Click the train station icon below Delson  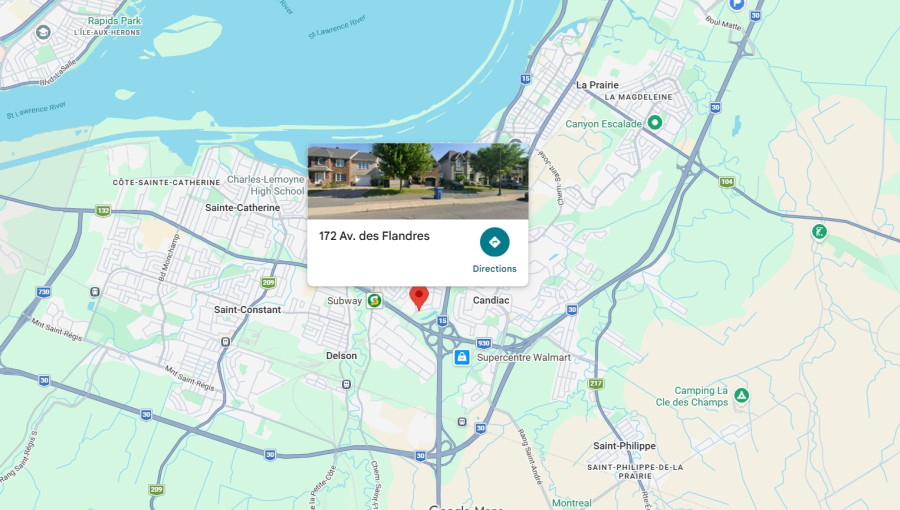click(x=346, y=384)
